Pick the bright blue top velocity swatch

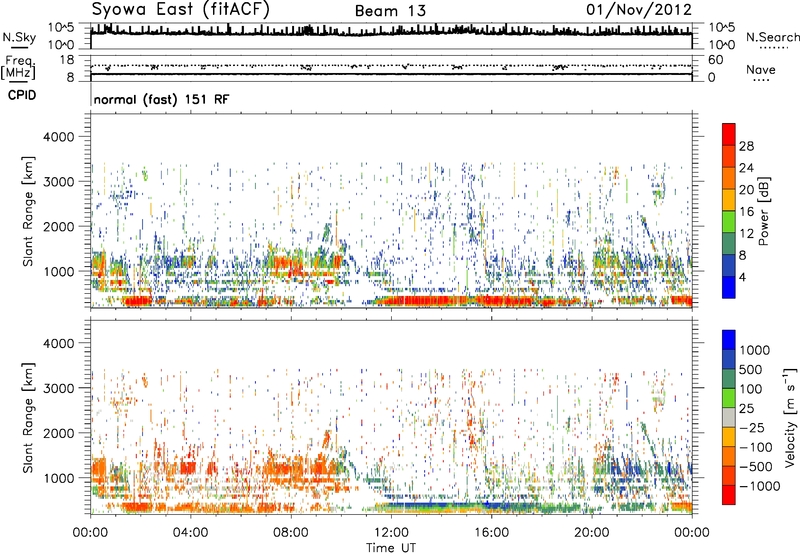coord(729,339)
